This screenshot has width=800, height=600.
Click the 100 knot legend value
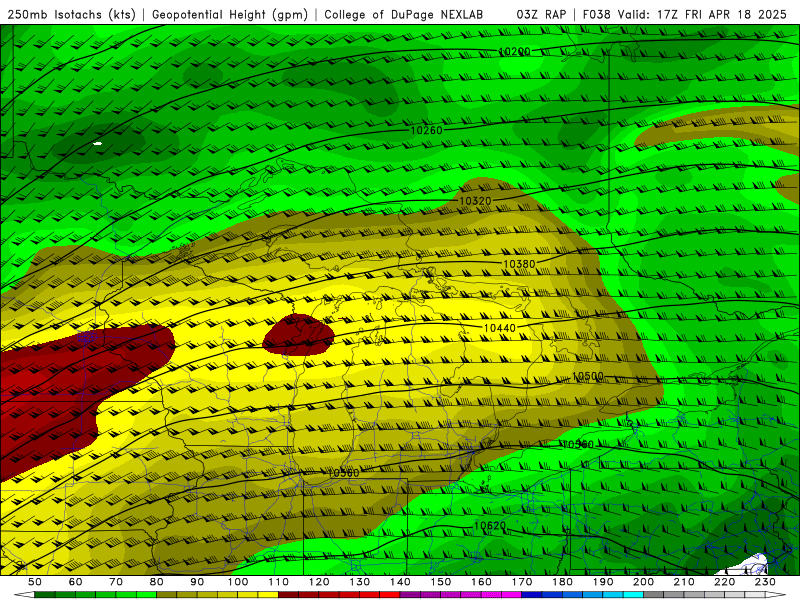coord(238,582)
